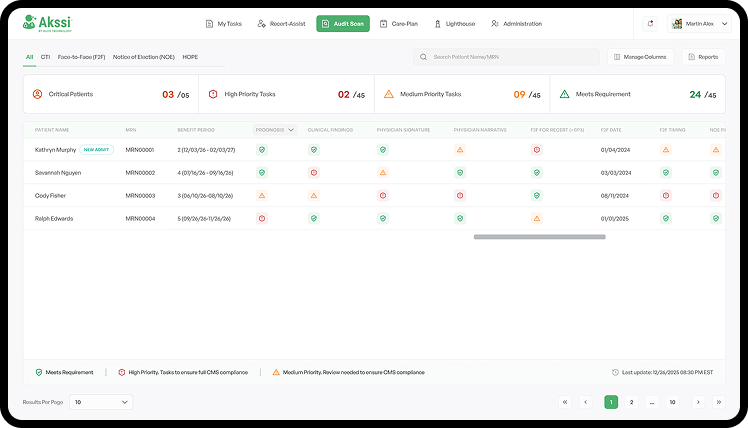Go to page 2

[x=631, y=402]
